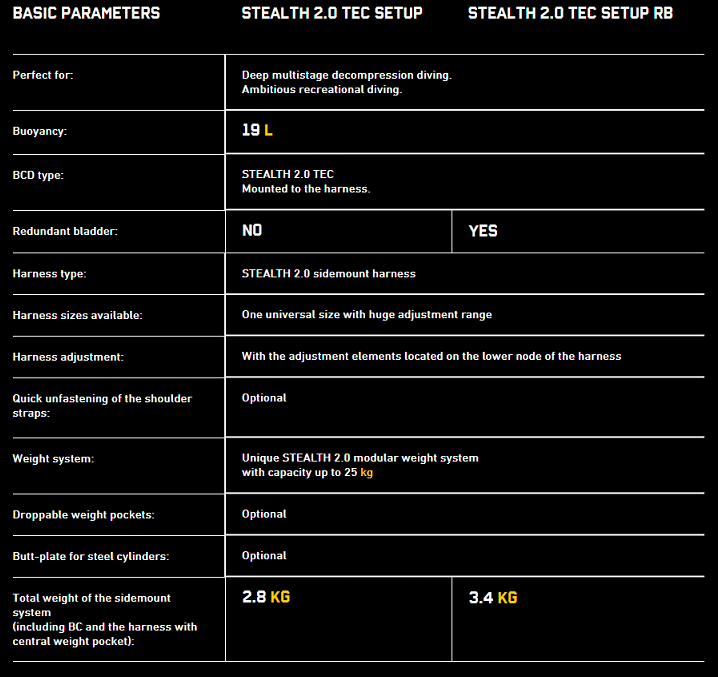The image size is (718, 677).
Task: Click 'Mounted to the harness' text
Action: (x=305, y=189)
